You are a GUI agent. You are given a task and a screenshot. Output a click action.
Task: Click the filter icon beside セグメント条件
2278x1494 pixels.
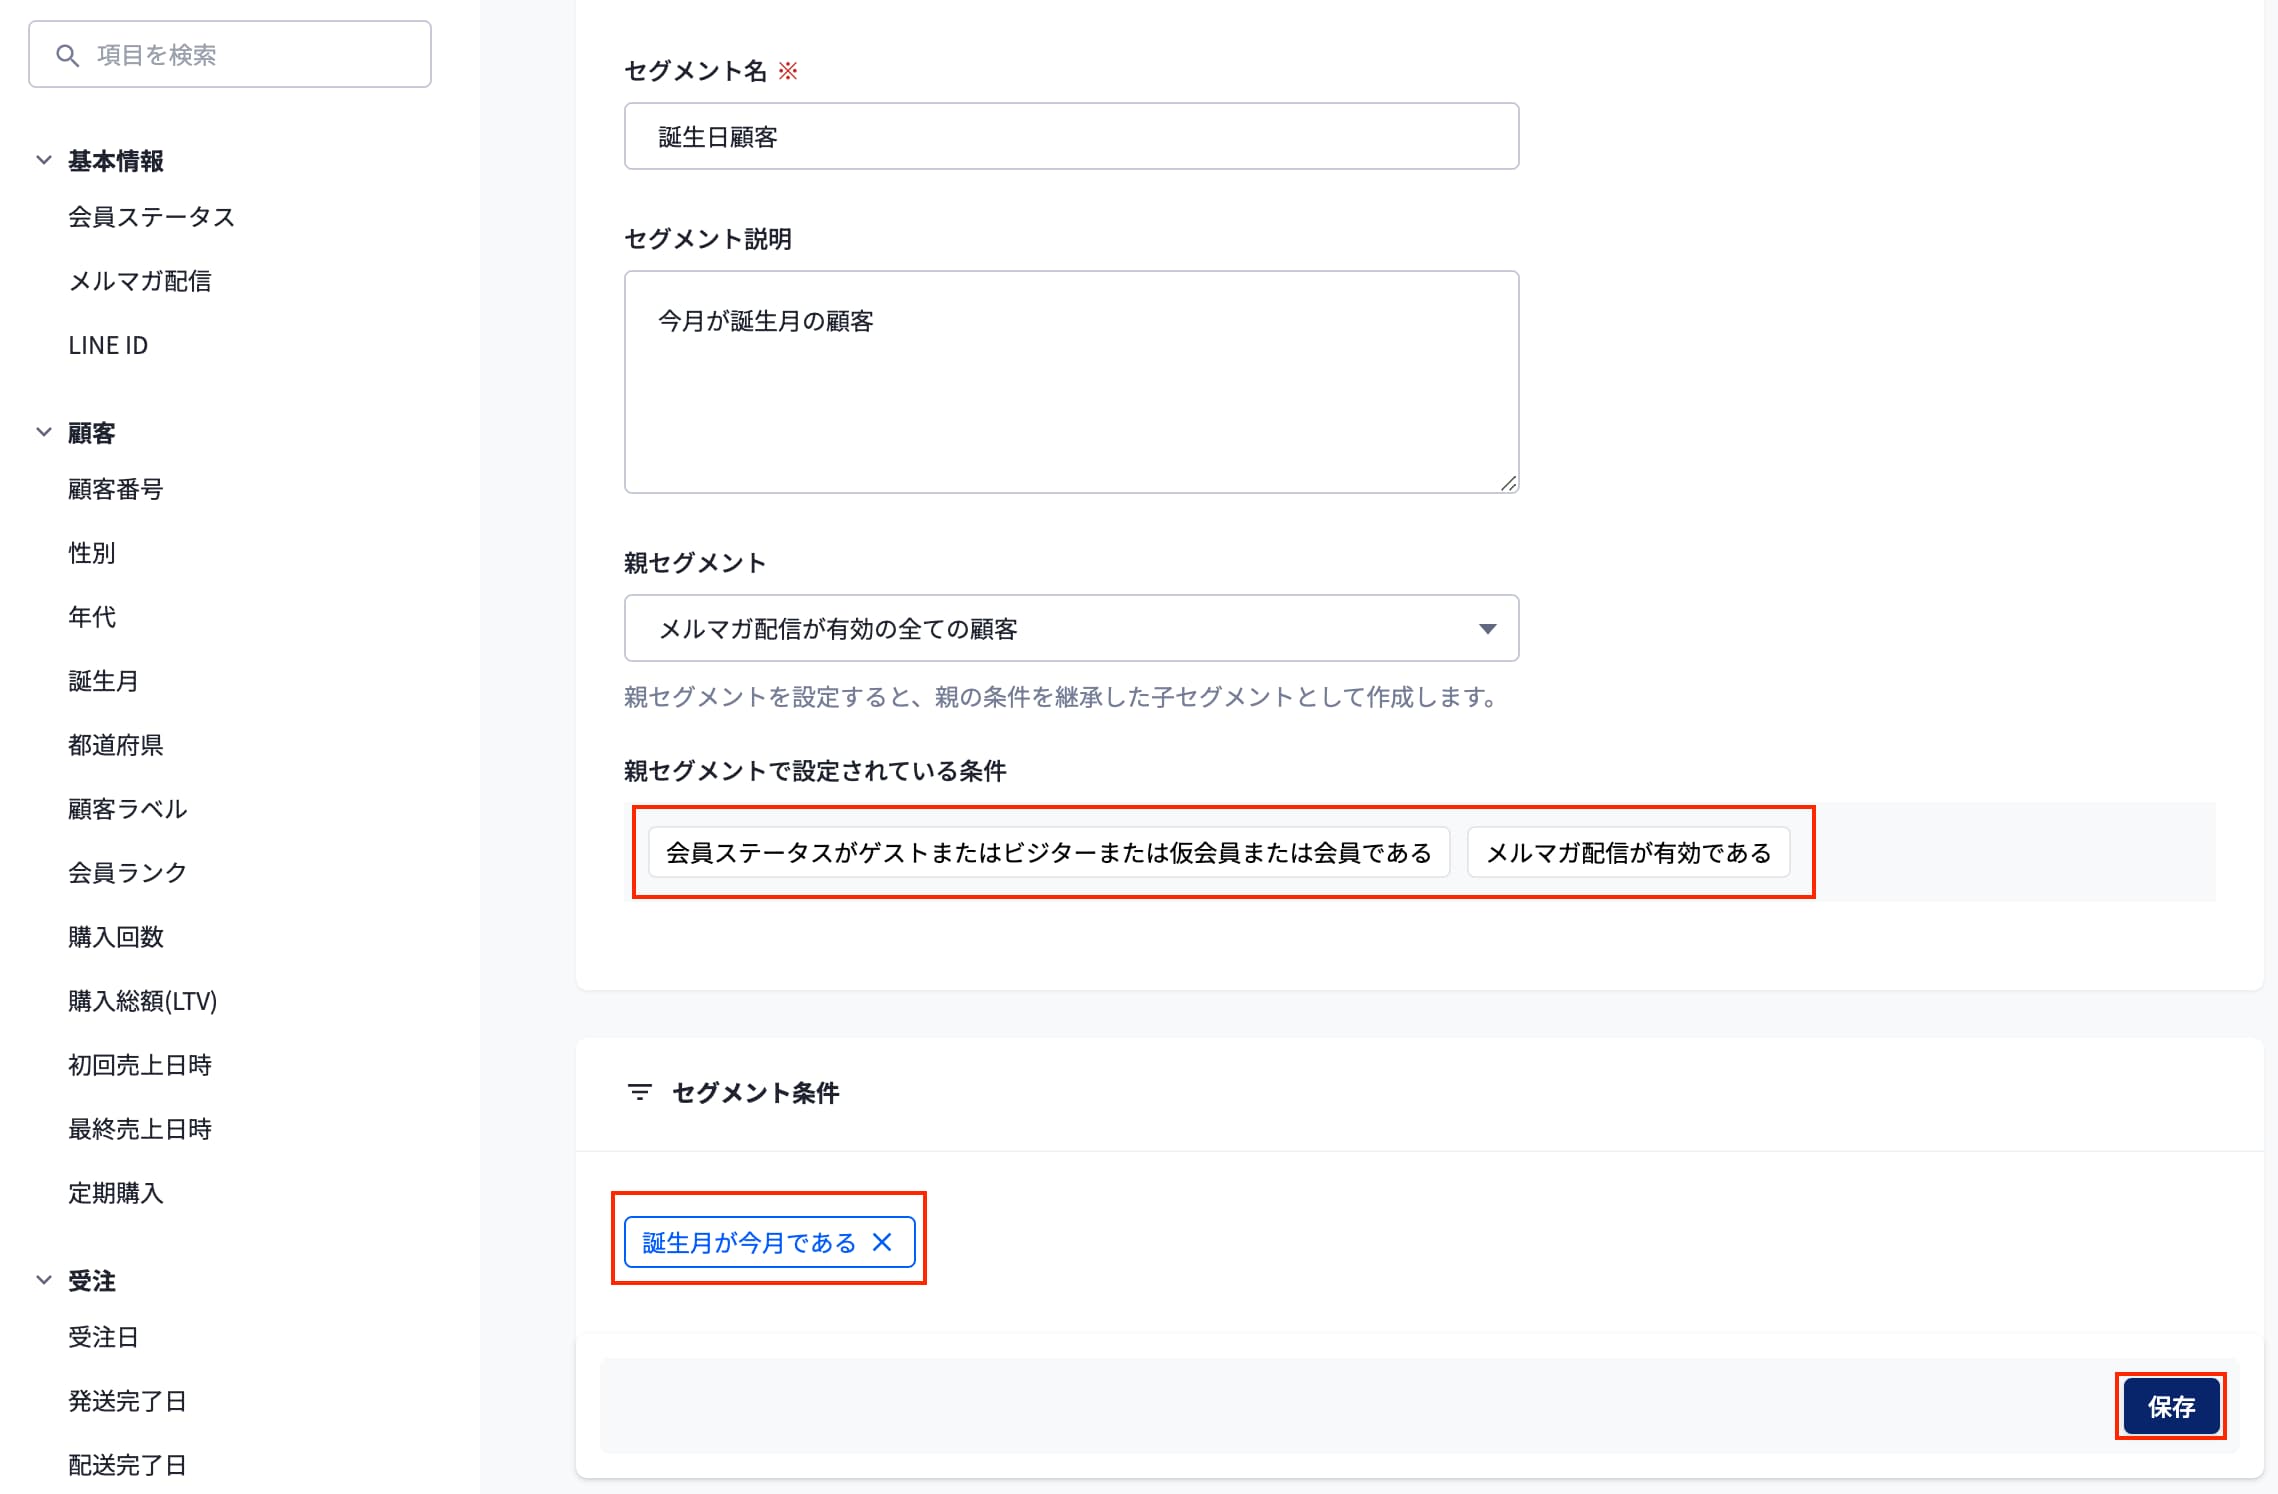640,1093
